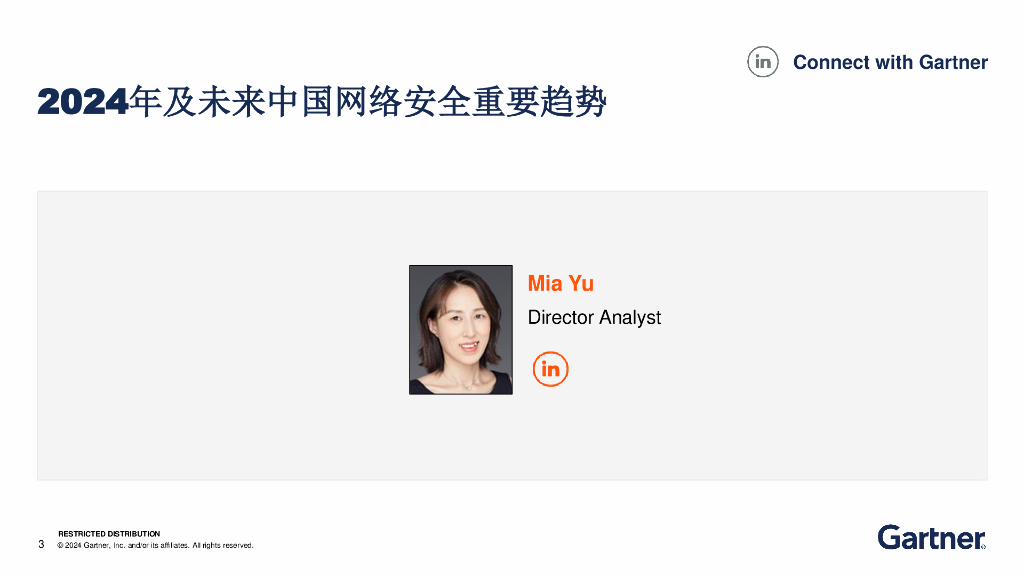The height and width of the screenshot is (576, 1024).
Task: Click the 网络安全 characters in the title
Action: [x=402, y=103]
